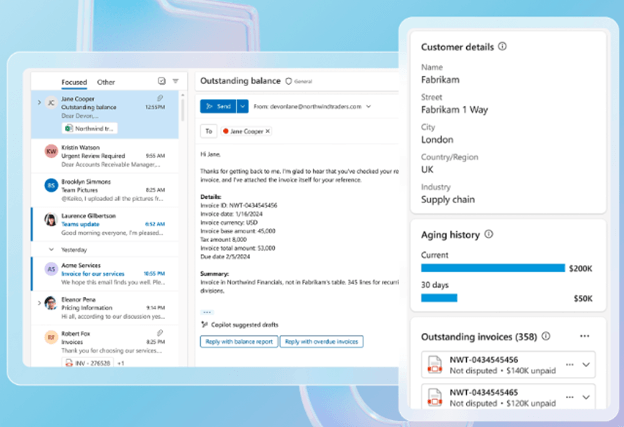Click Laurence Gilbertson's profile photo
The image size is (624, 427).
51,220
